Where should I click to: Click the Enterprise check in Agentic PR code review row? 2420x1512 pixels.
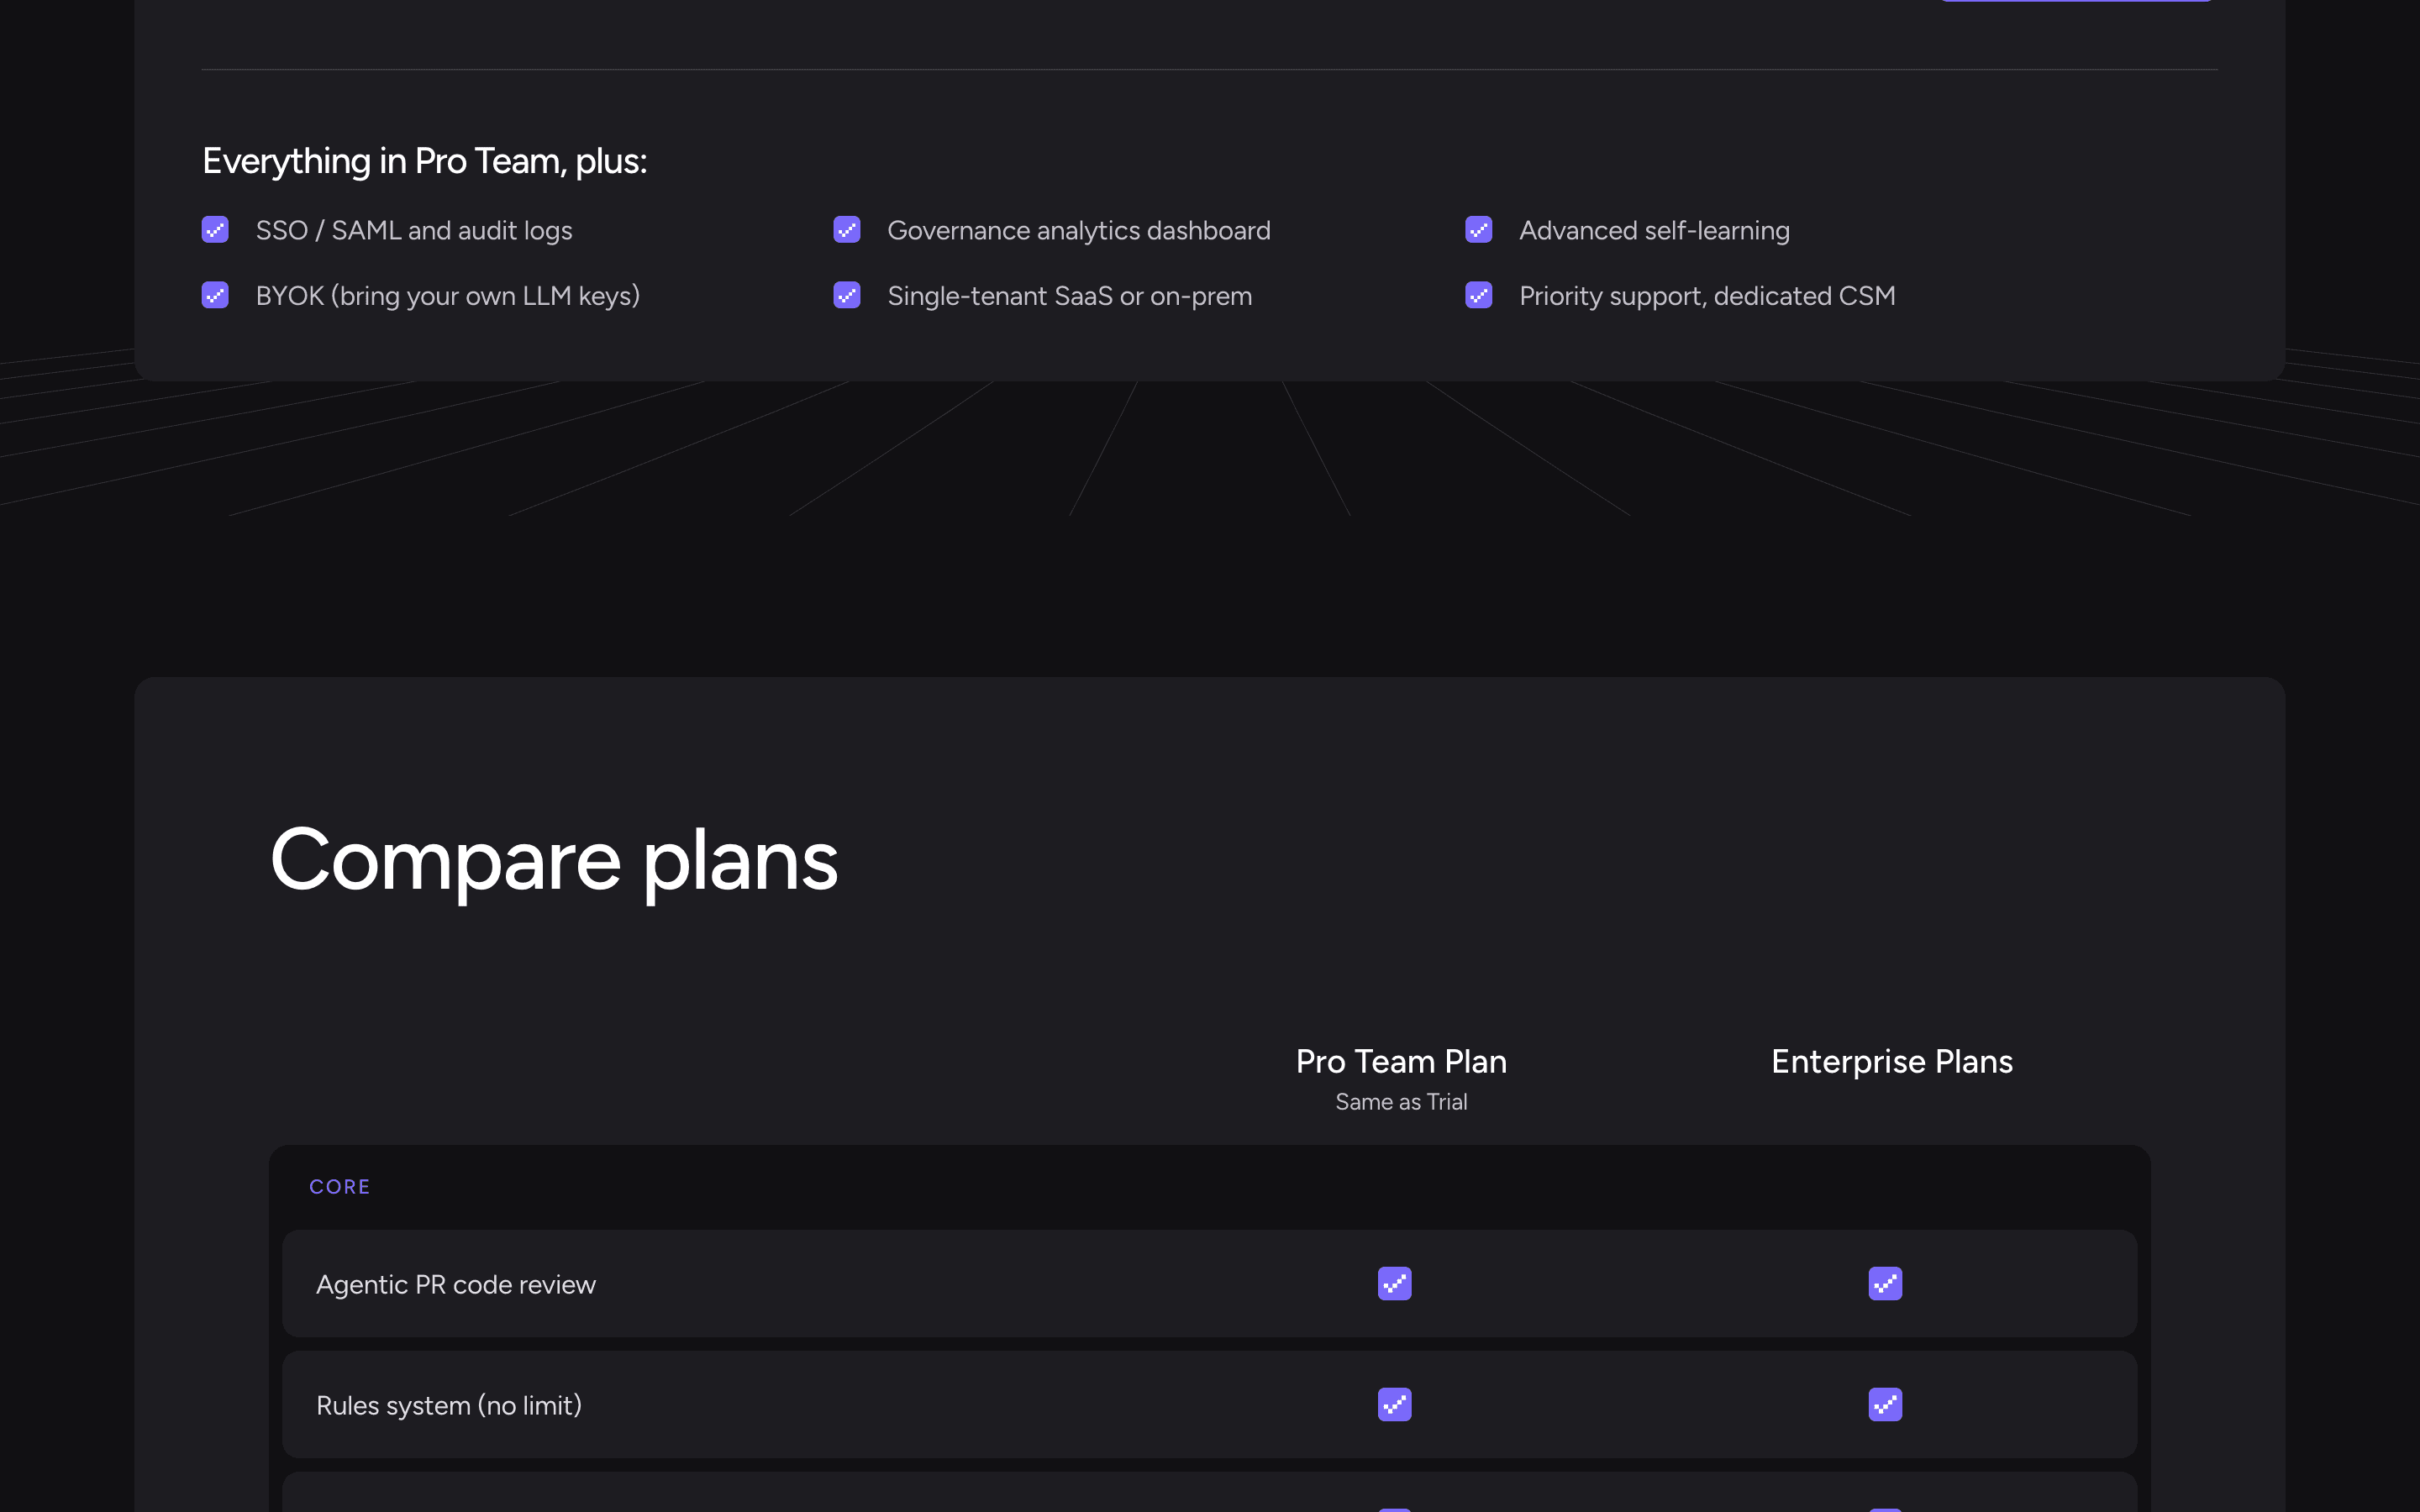1885,1284
